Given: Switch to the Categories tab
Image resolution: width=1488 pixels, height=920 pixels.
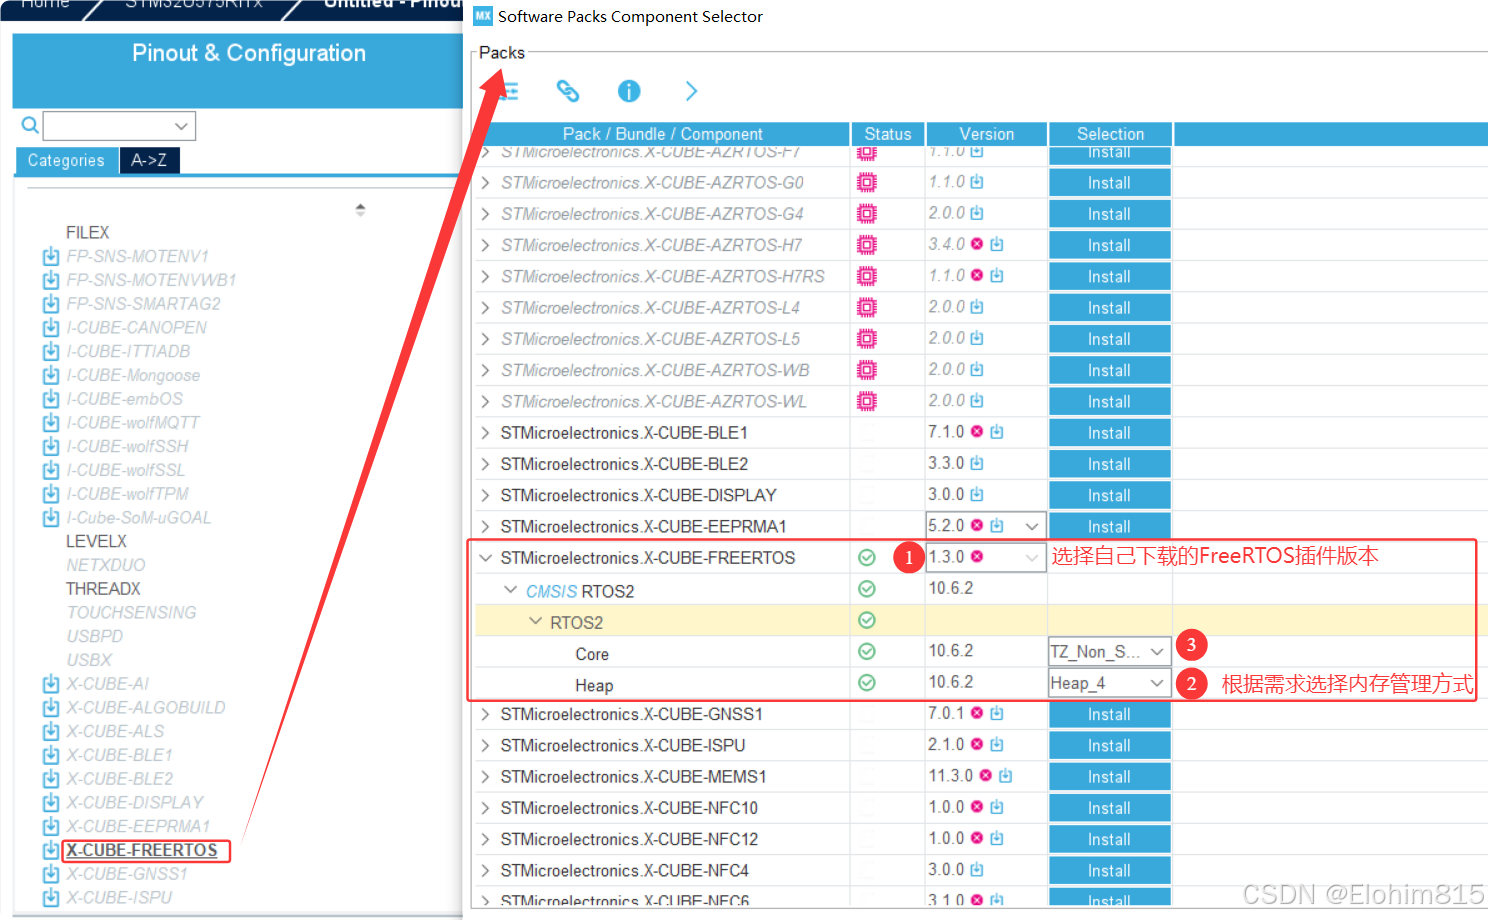Looking at the screenshot, I should pyautogui.click(x=66, y=160).
